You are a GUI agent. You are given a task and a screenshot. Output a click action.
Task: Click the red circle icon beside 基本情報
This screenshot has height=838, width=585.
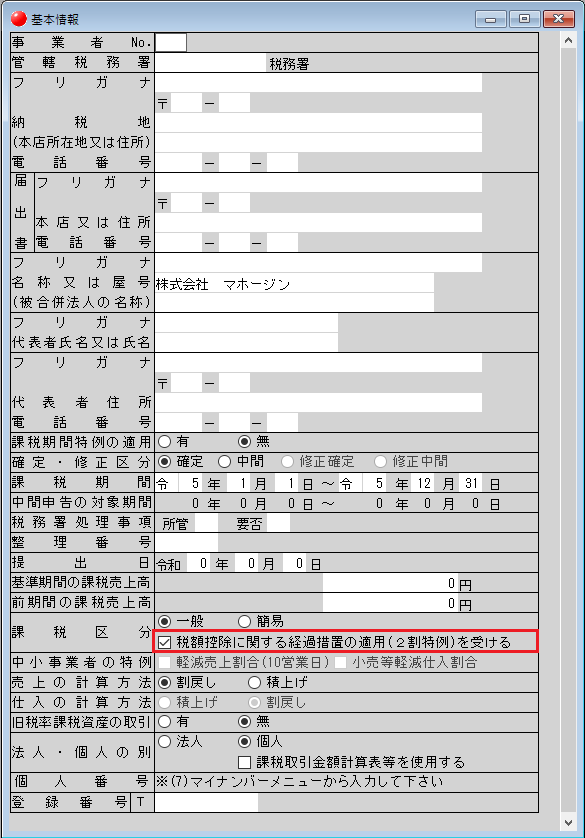19,19
